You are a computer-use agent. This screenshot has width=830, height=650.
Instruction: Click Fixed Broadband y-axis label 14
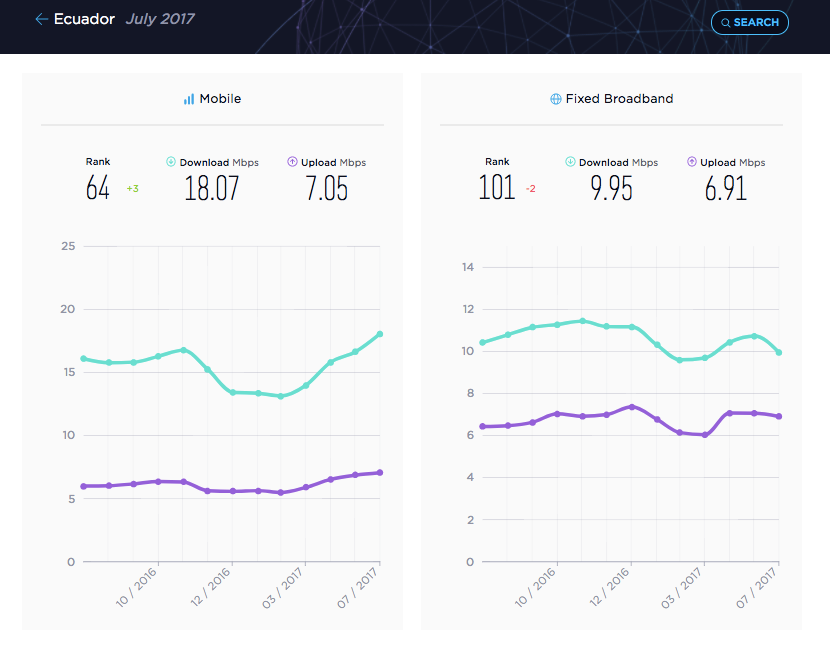(468, 267)
